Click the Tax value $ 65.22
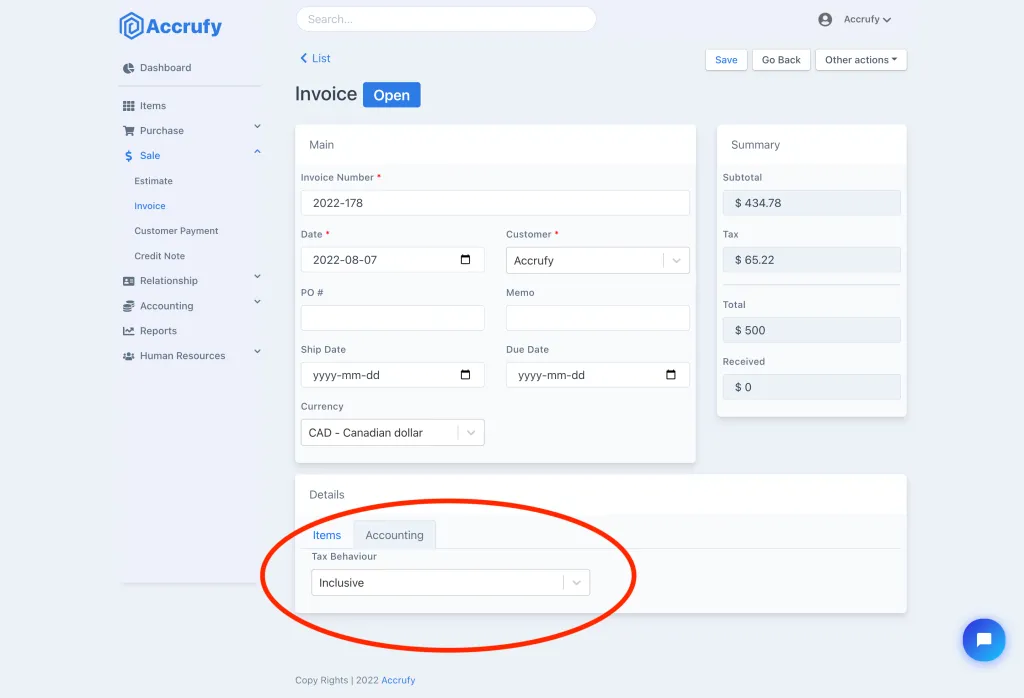 (x=812, y=260)
